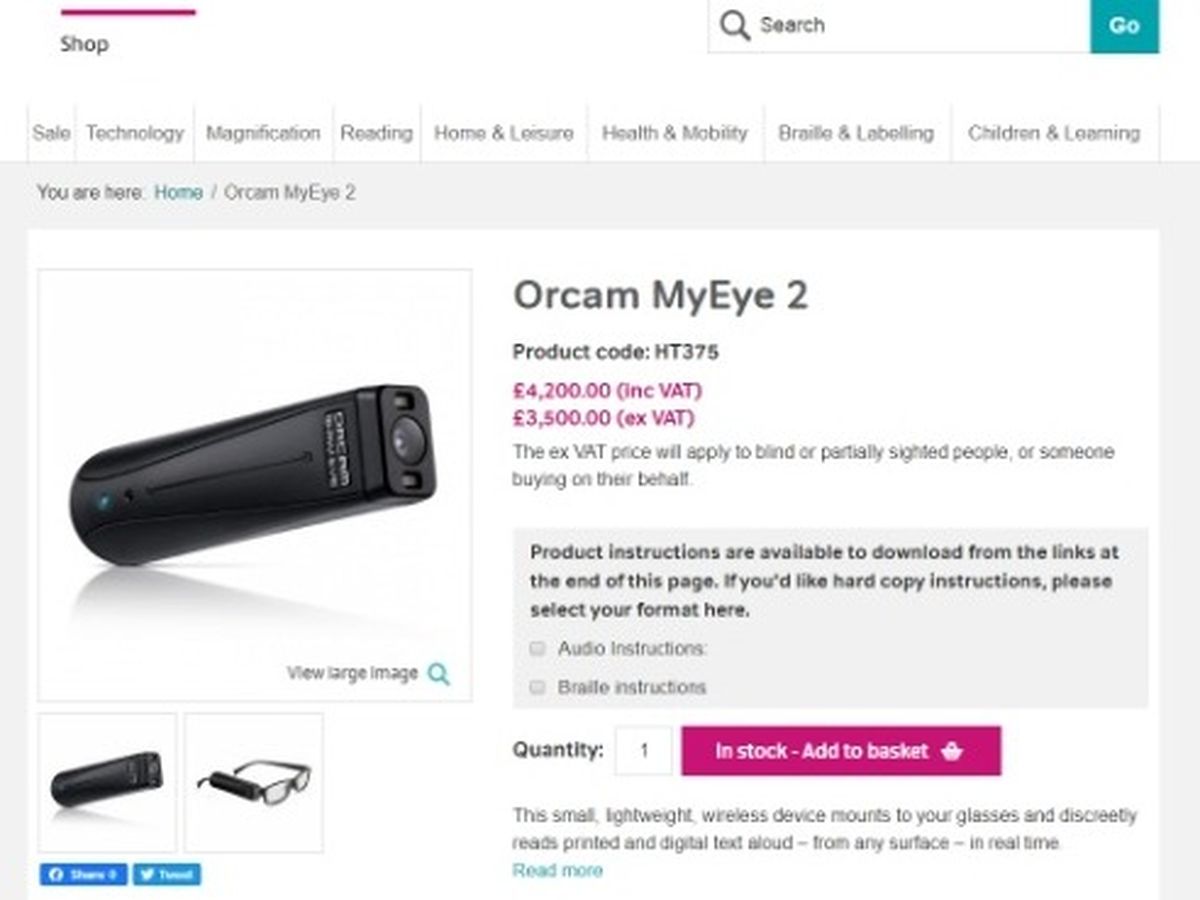
Task: Click the Twitter Tweet button
Action: point(167,874)
